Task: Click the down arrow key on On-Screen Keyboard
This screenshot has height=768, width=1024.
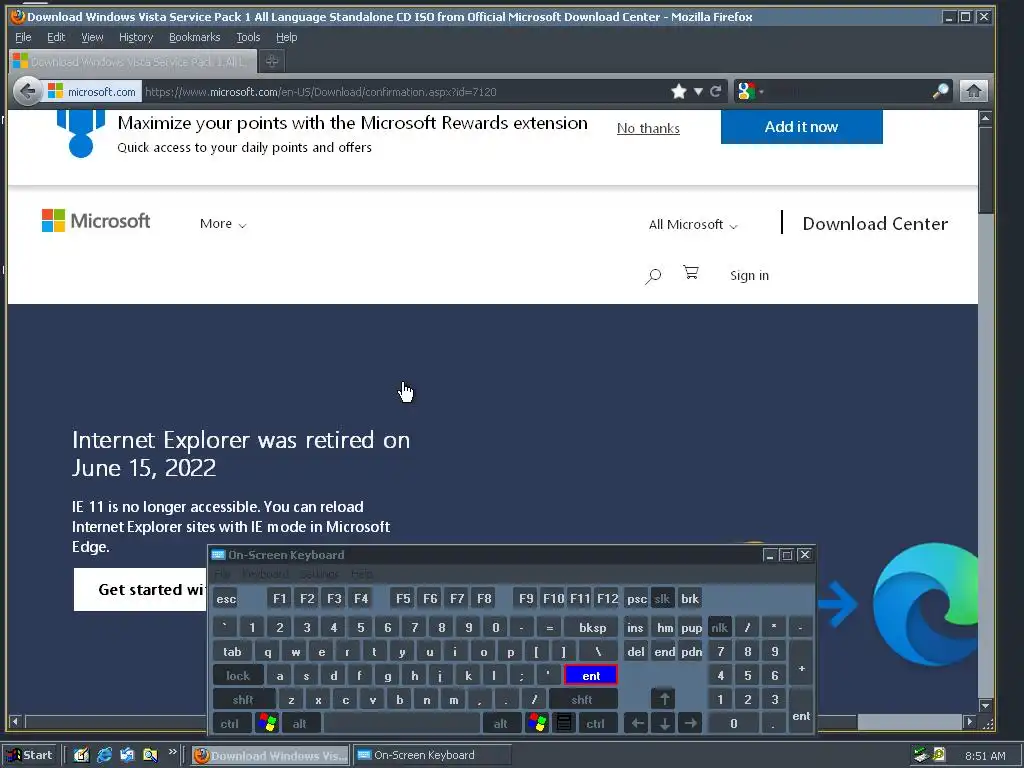Action: coord(664,723)
